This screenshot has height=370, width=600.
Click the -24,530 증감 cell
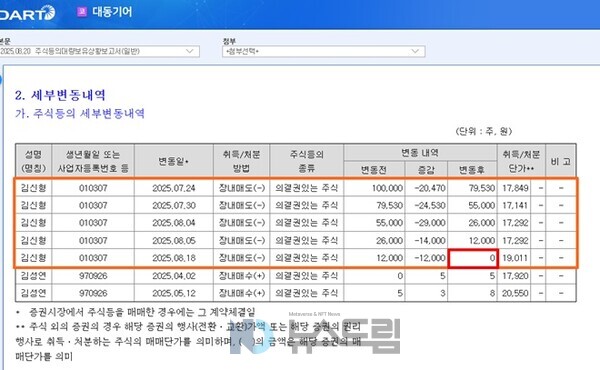tap(426, 205)
